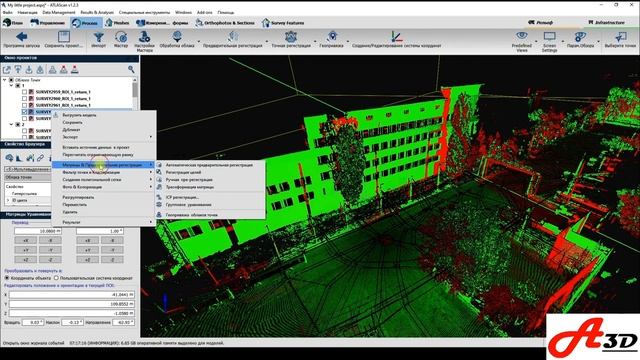The width and height of the screenshot is (640, 360).
Task: Open dropdown arrow beside Predefined Views
Action: coord(536,42)
